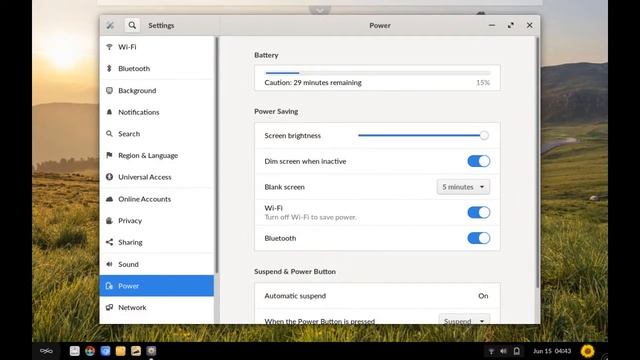Click 'Turn off Wi-Fi to save power' text

click(x=310, y=217)
